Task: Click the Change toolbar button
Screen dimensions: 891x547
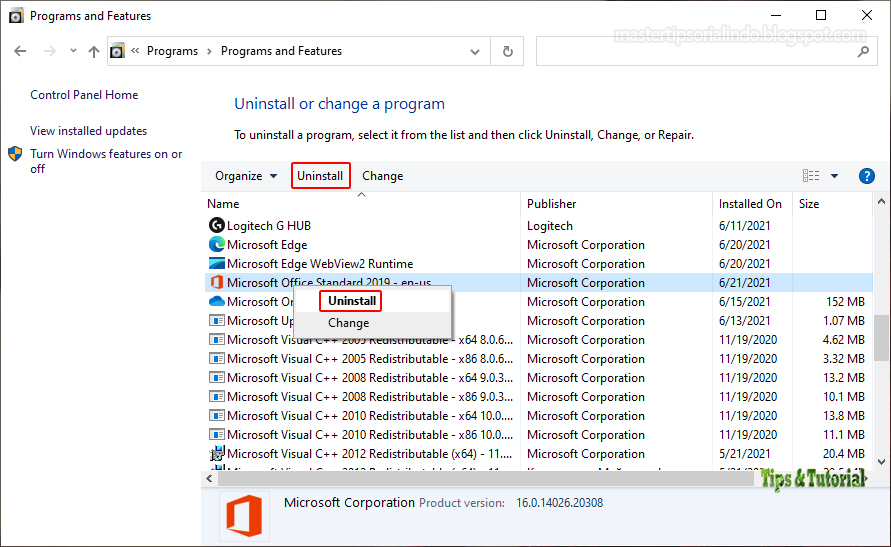Action: [382, 176]
